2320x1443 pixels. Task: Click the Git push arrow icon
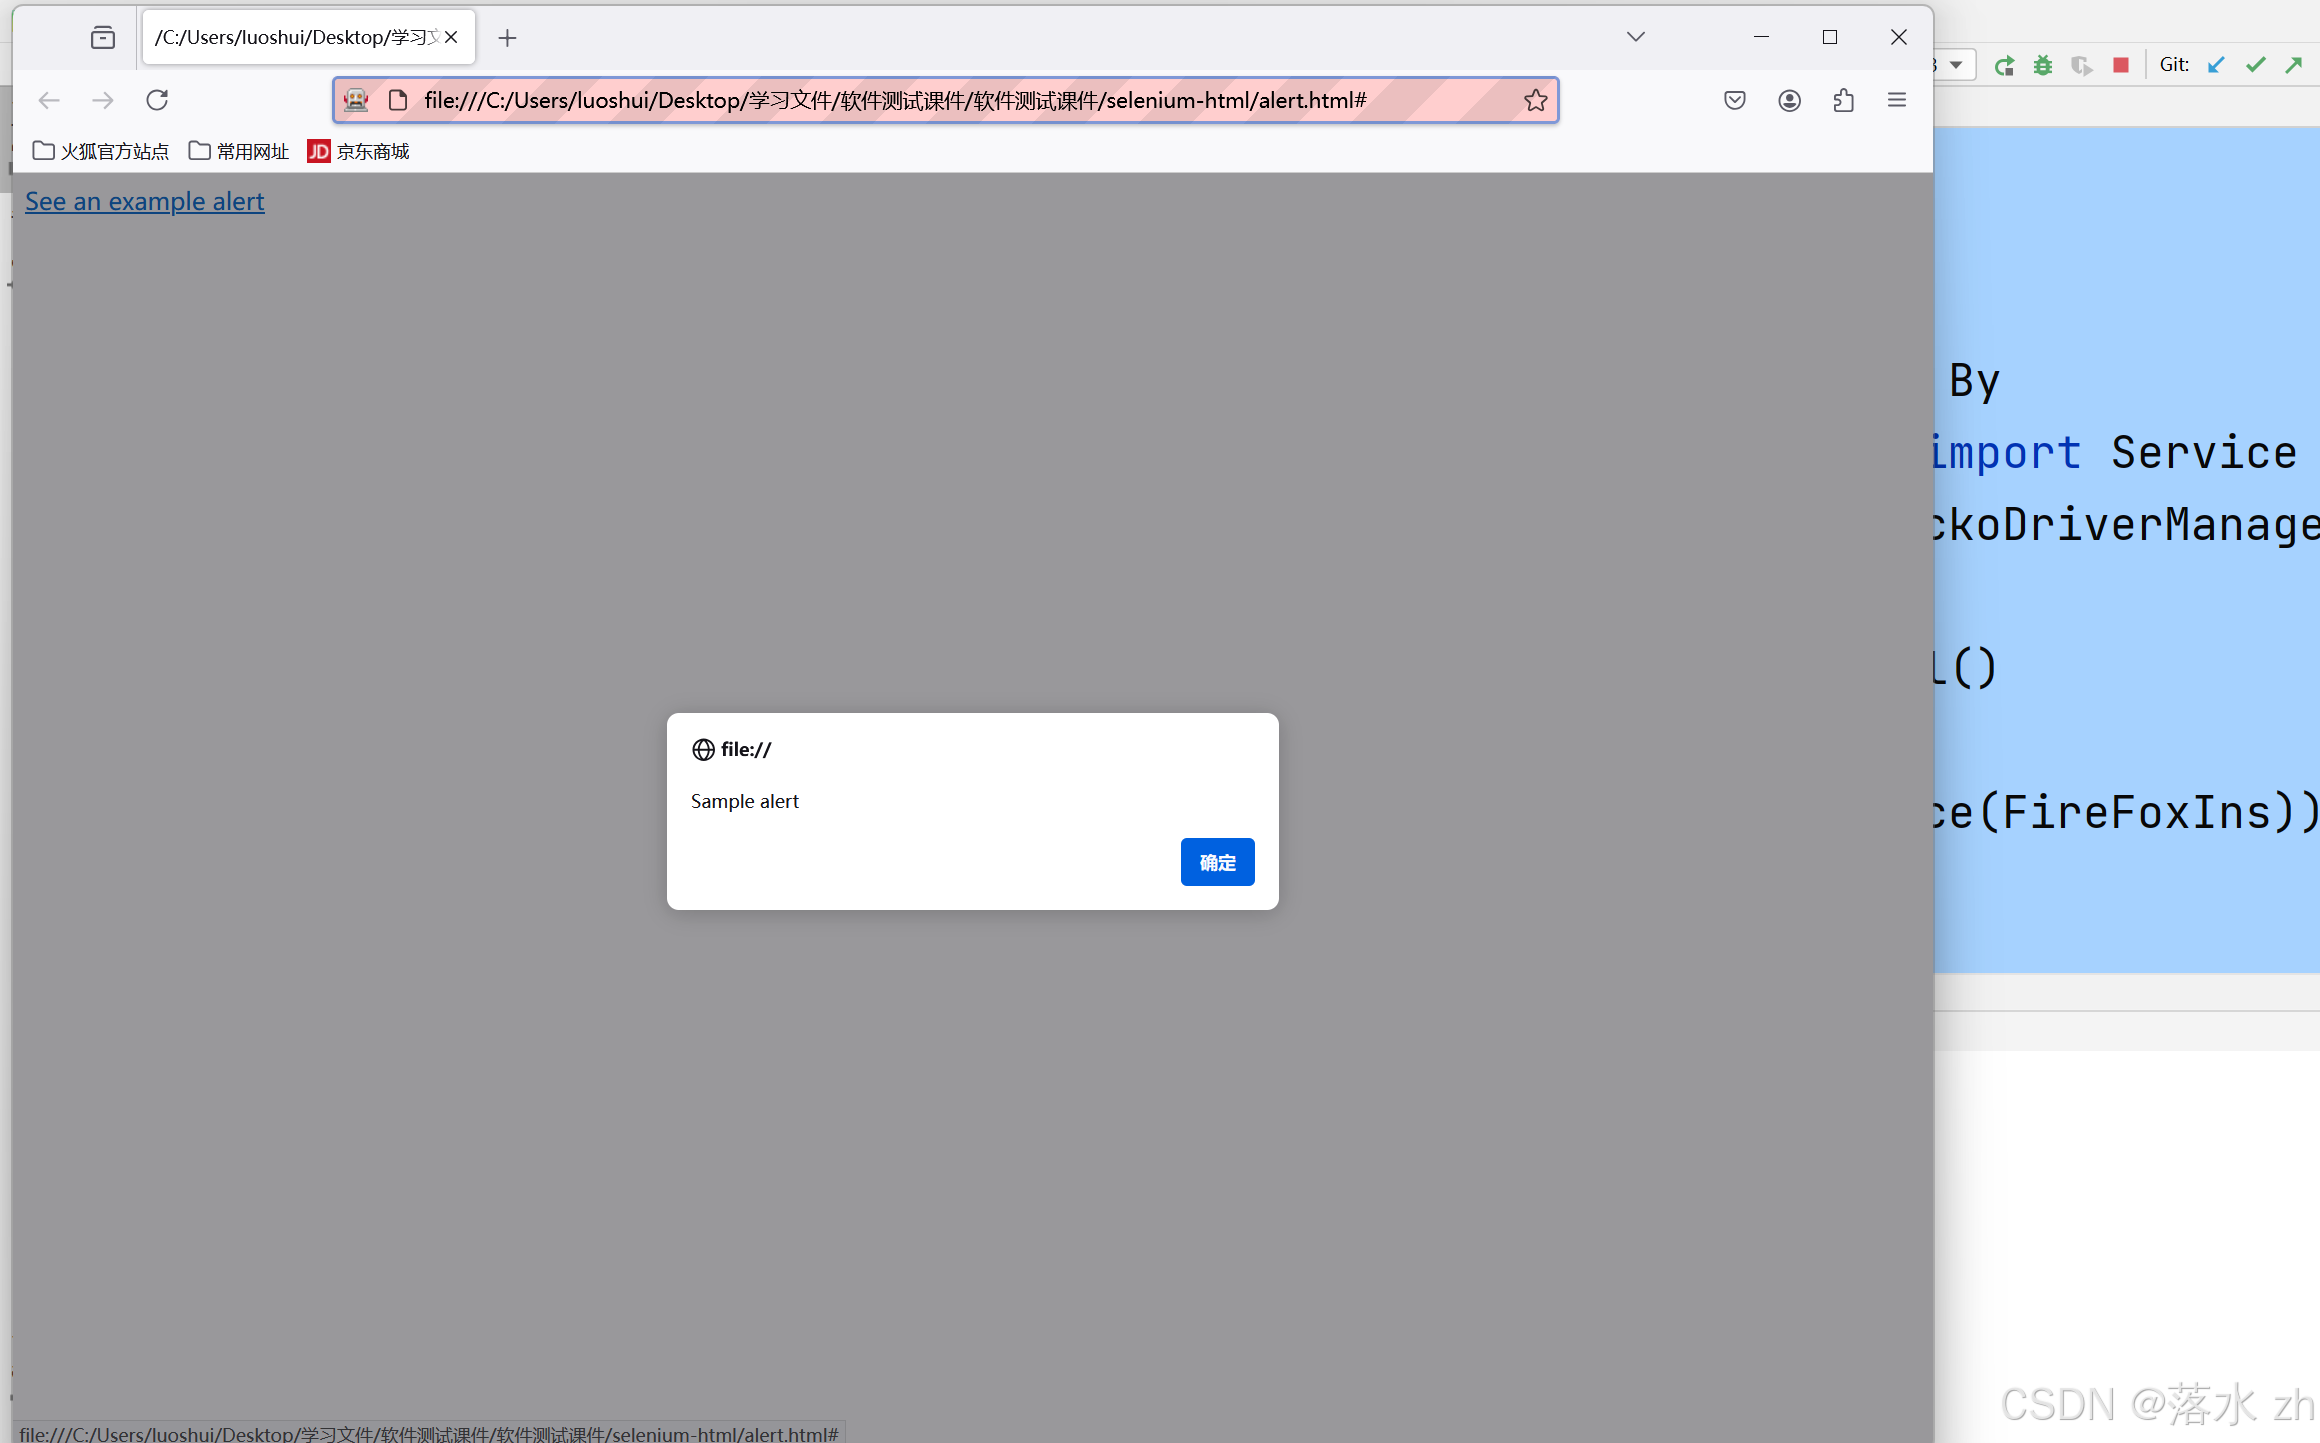coord(2294,65)
